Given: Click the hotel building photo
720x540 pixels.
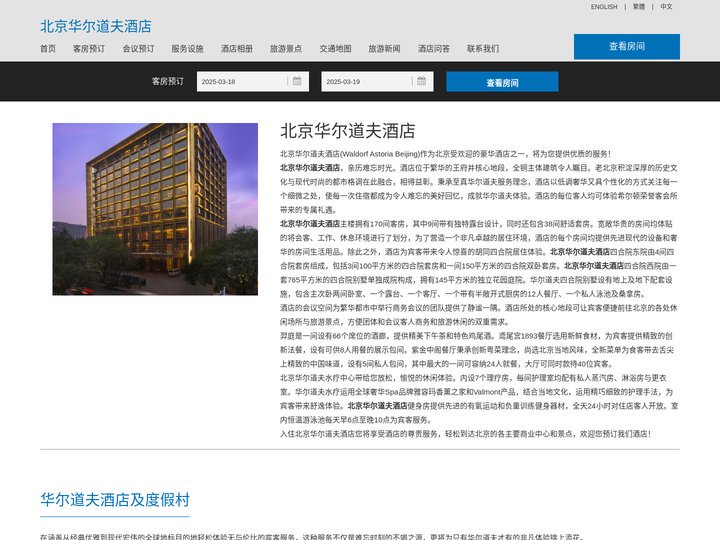Looking at the screenshot, I should 155,209.
